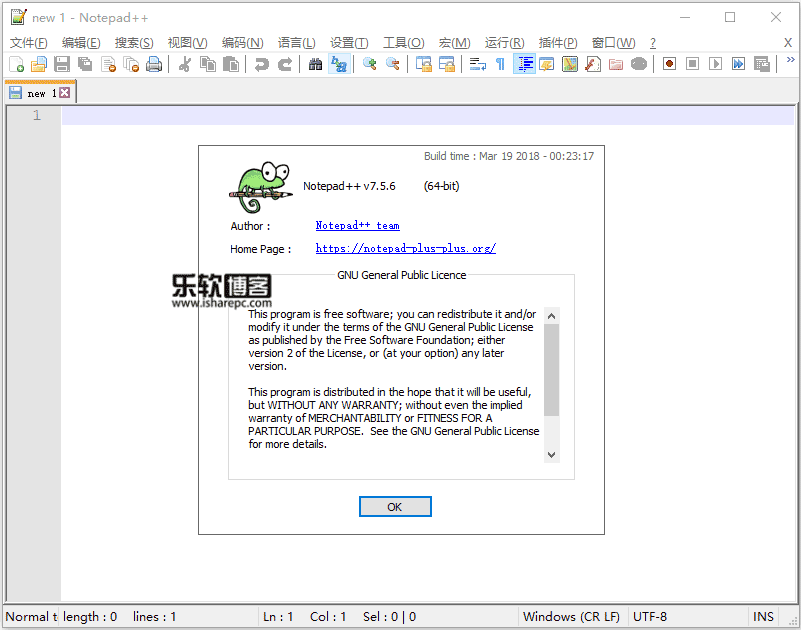Click OK in the About dialog

[x=395, y=506]
